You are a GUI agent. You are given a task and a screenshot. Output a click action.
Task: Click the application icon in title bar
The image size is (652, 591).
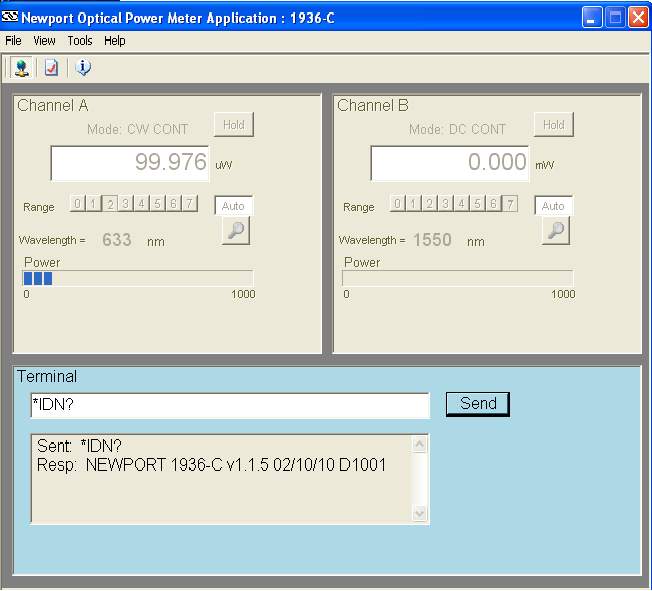point(11,17)
